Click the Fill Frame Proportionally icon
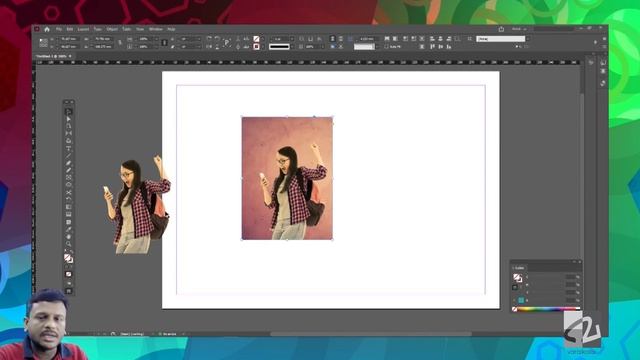 387,38
